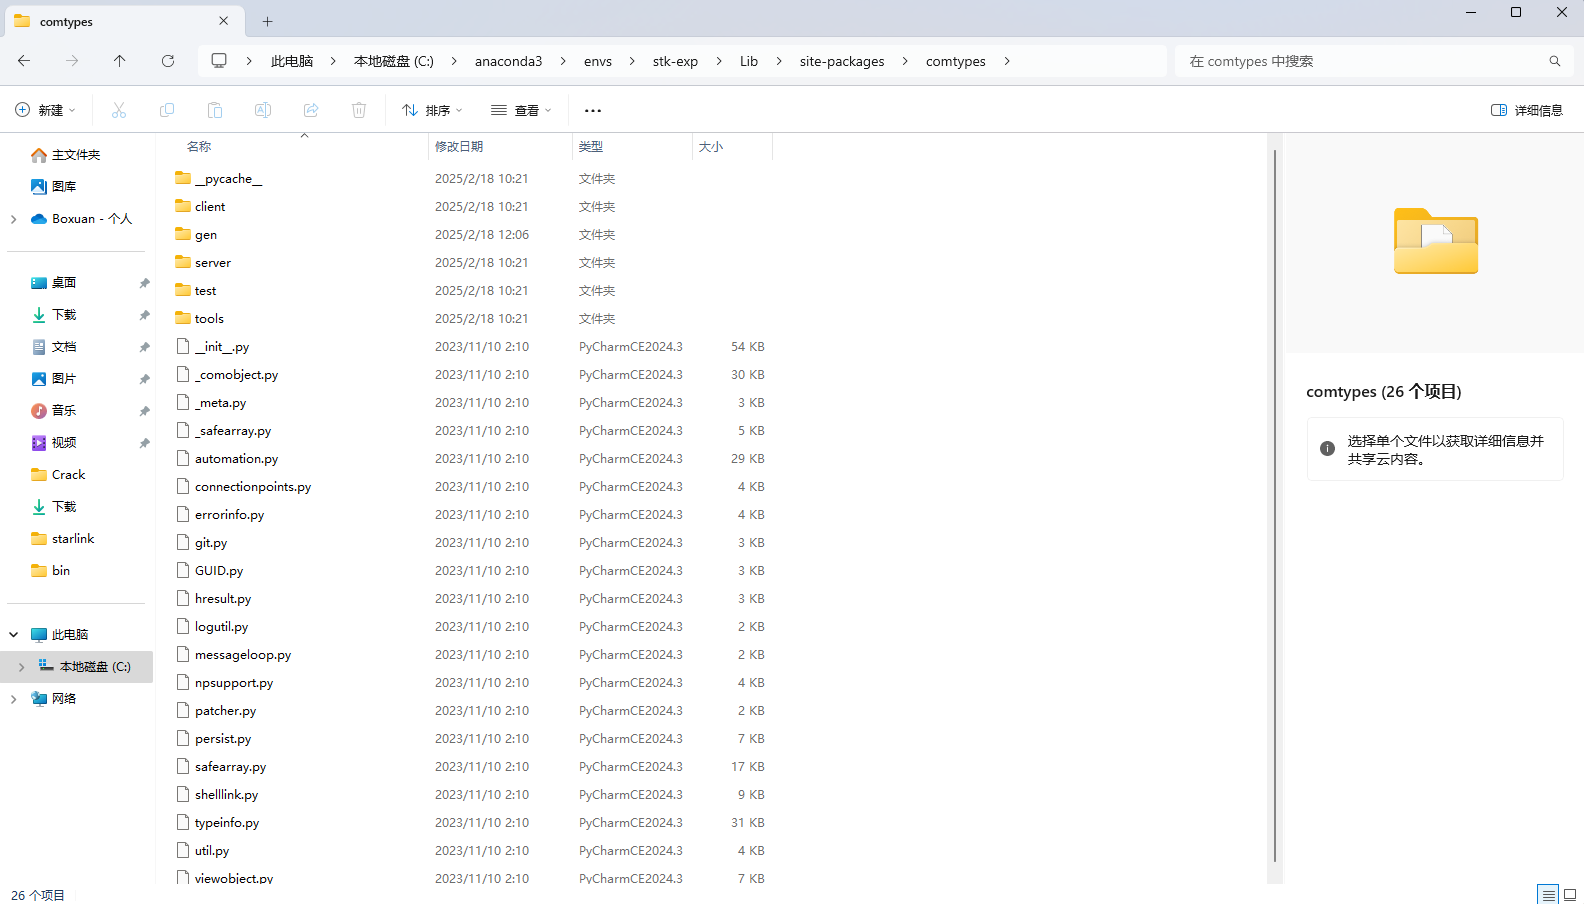Click the Delete trash icon in toolbar
The image size is (1584, 904).
point(359,110)
